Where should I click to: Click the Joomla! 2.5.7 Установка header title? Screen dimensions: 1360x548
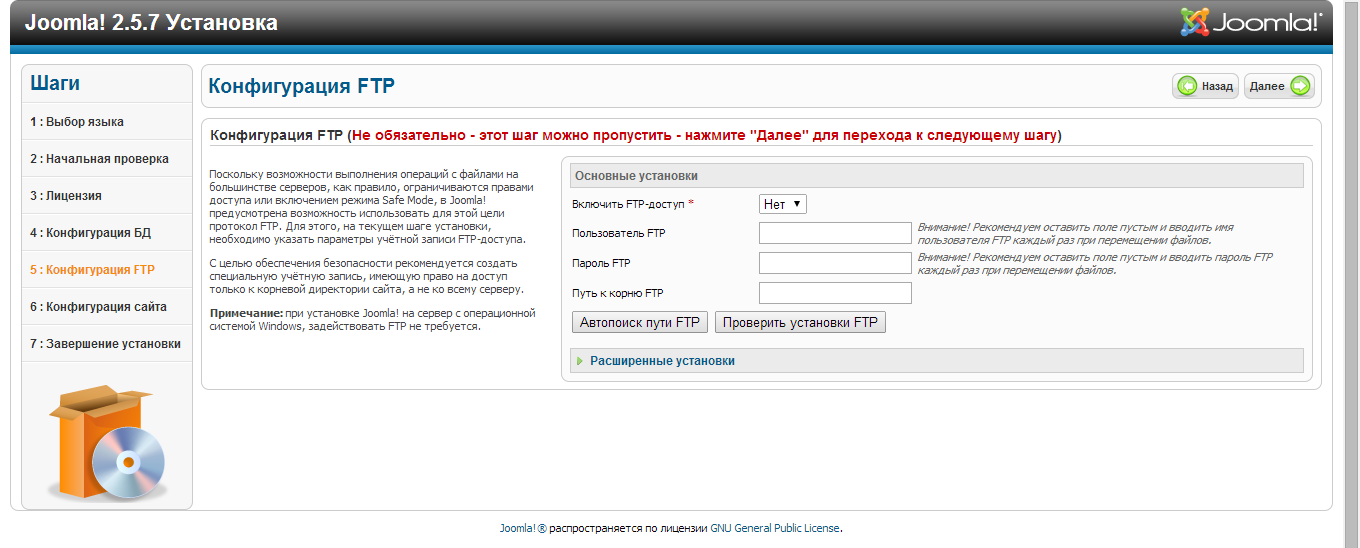[x=151, y=22]
